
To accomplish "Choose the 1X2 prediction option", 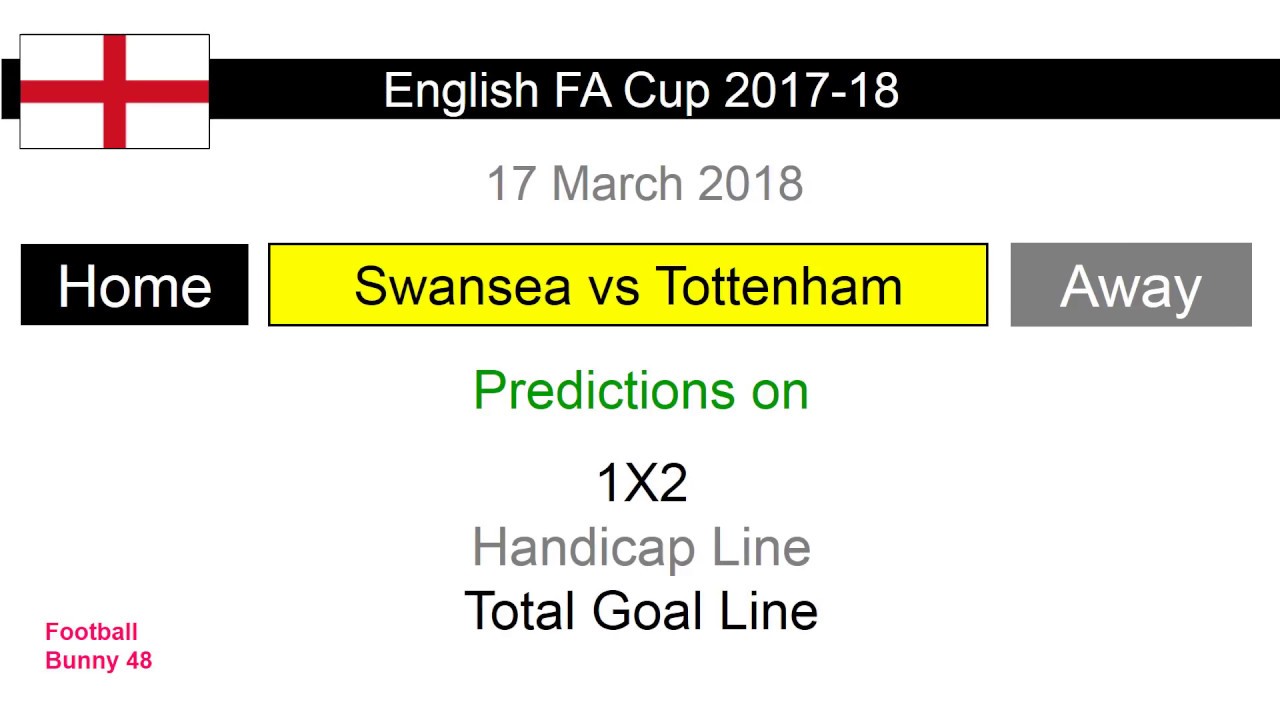I will (641, 484).
